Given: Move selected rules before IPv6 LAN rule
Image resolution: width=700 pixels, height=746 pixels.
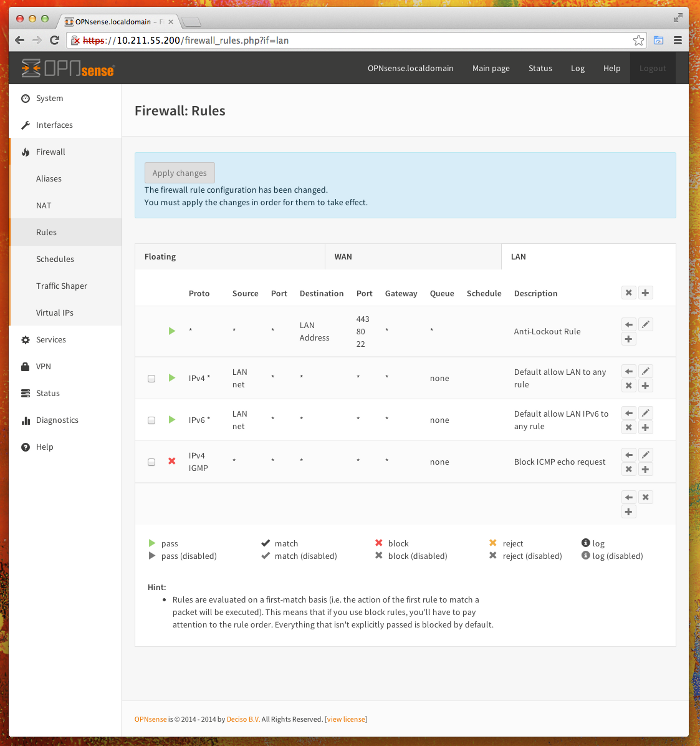Looking at the screenshot, I should click(629, 413).
